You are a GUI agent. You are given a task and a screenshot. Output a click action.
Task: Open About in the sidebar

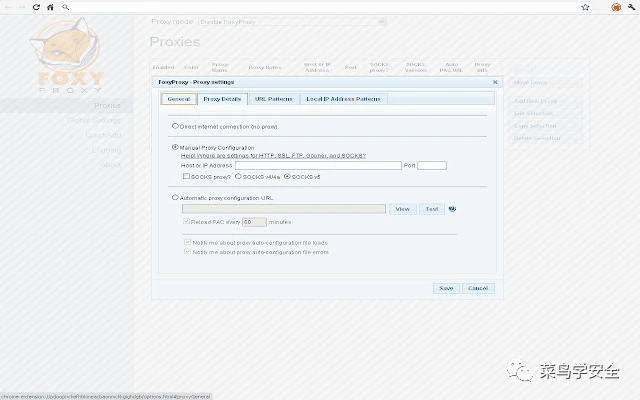[110, 165]
